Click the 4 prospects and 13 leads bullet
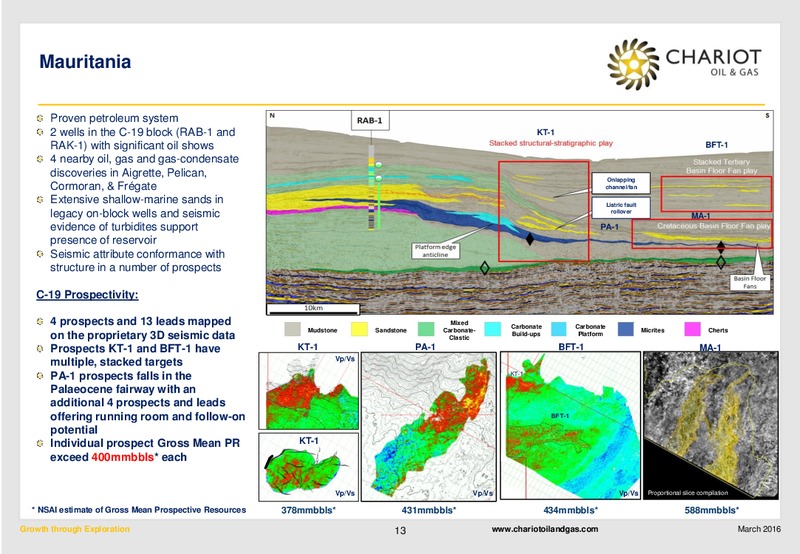 142,329
